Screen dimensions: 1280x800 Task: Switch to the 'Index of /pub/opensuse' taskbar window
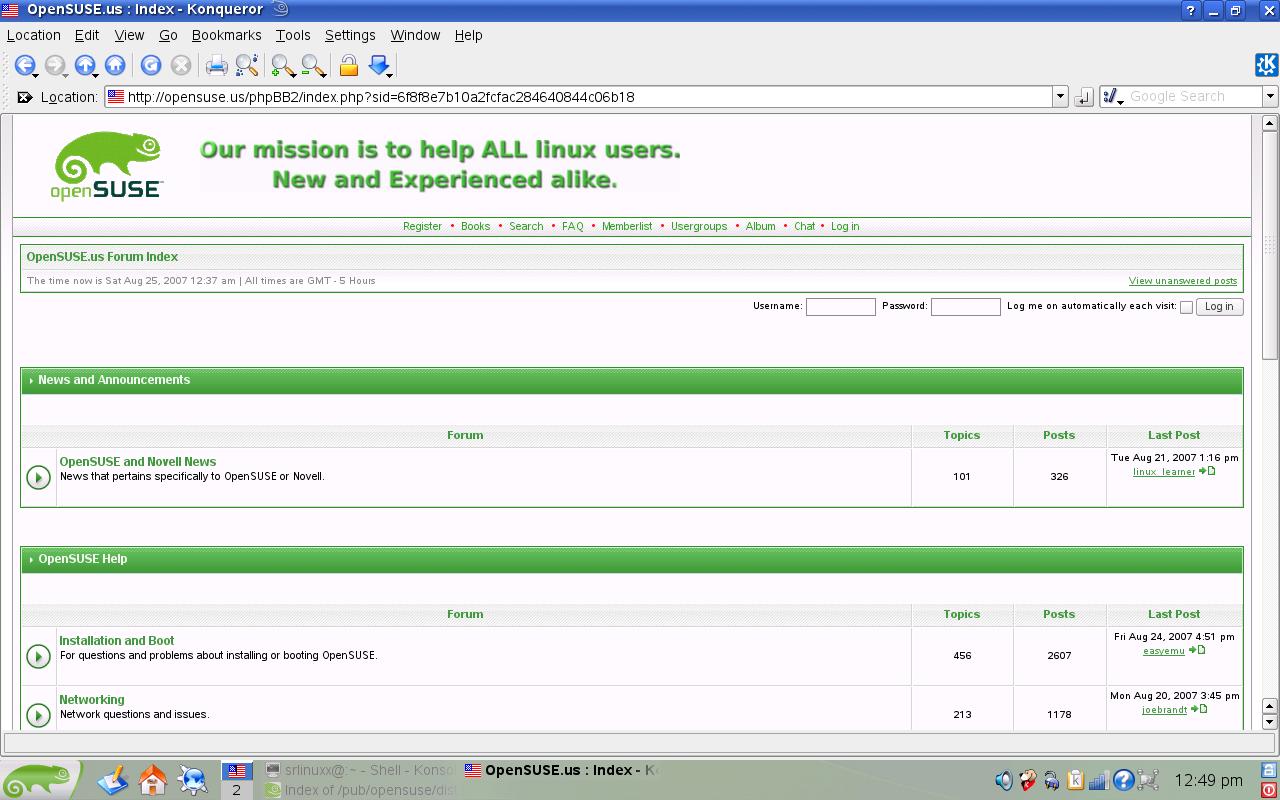(361, 790)
